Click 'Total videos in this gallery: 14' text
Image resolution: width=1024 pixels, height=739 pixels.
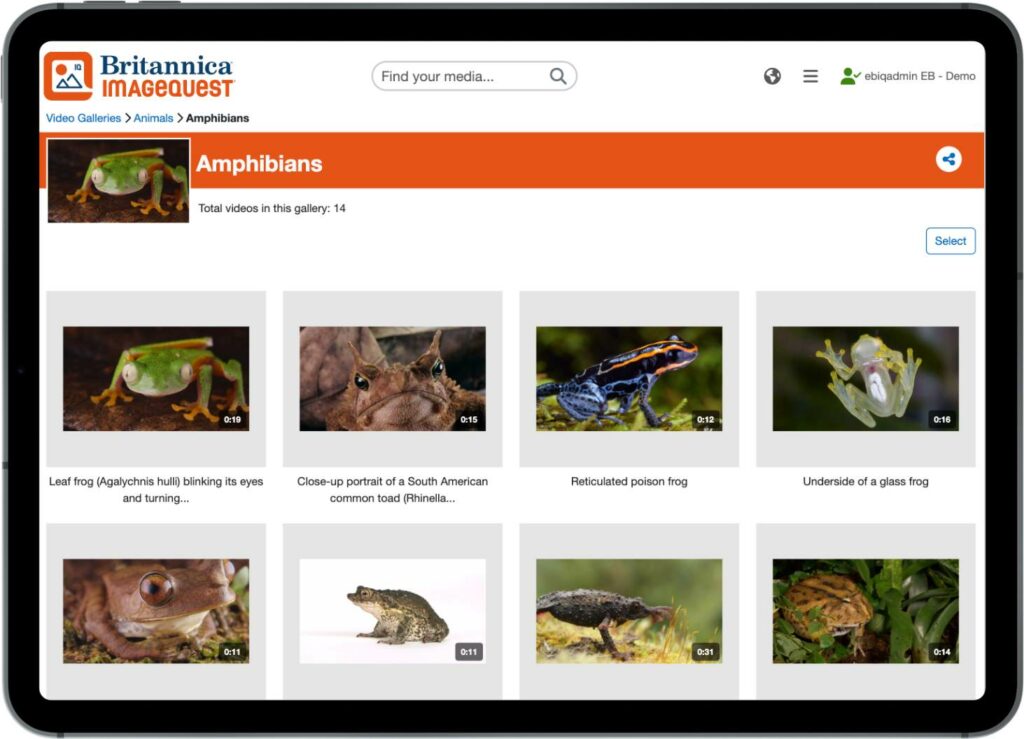[x=272, y=208]
